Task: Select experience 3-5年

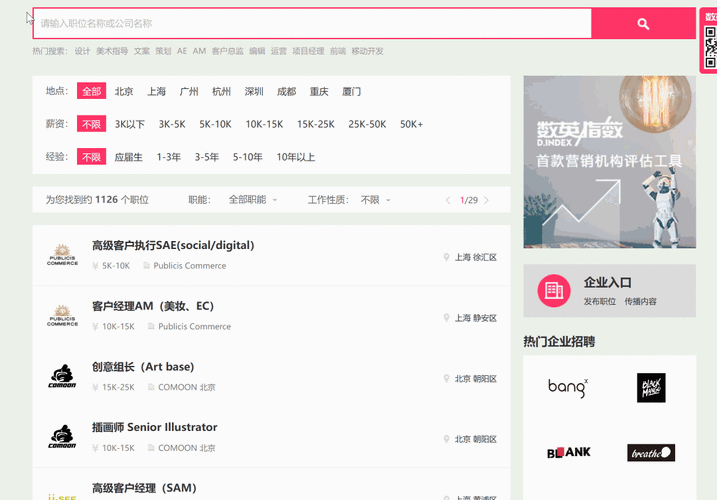Action: 207,157
